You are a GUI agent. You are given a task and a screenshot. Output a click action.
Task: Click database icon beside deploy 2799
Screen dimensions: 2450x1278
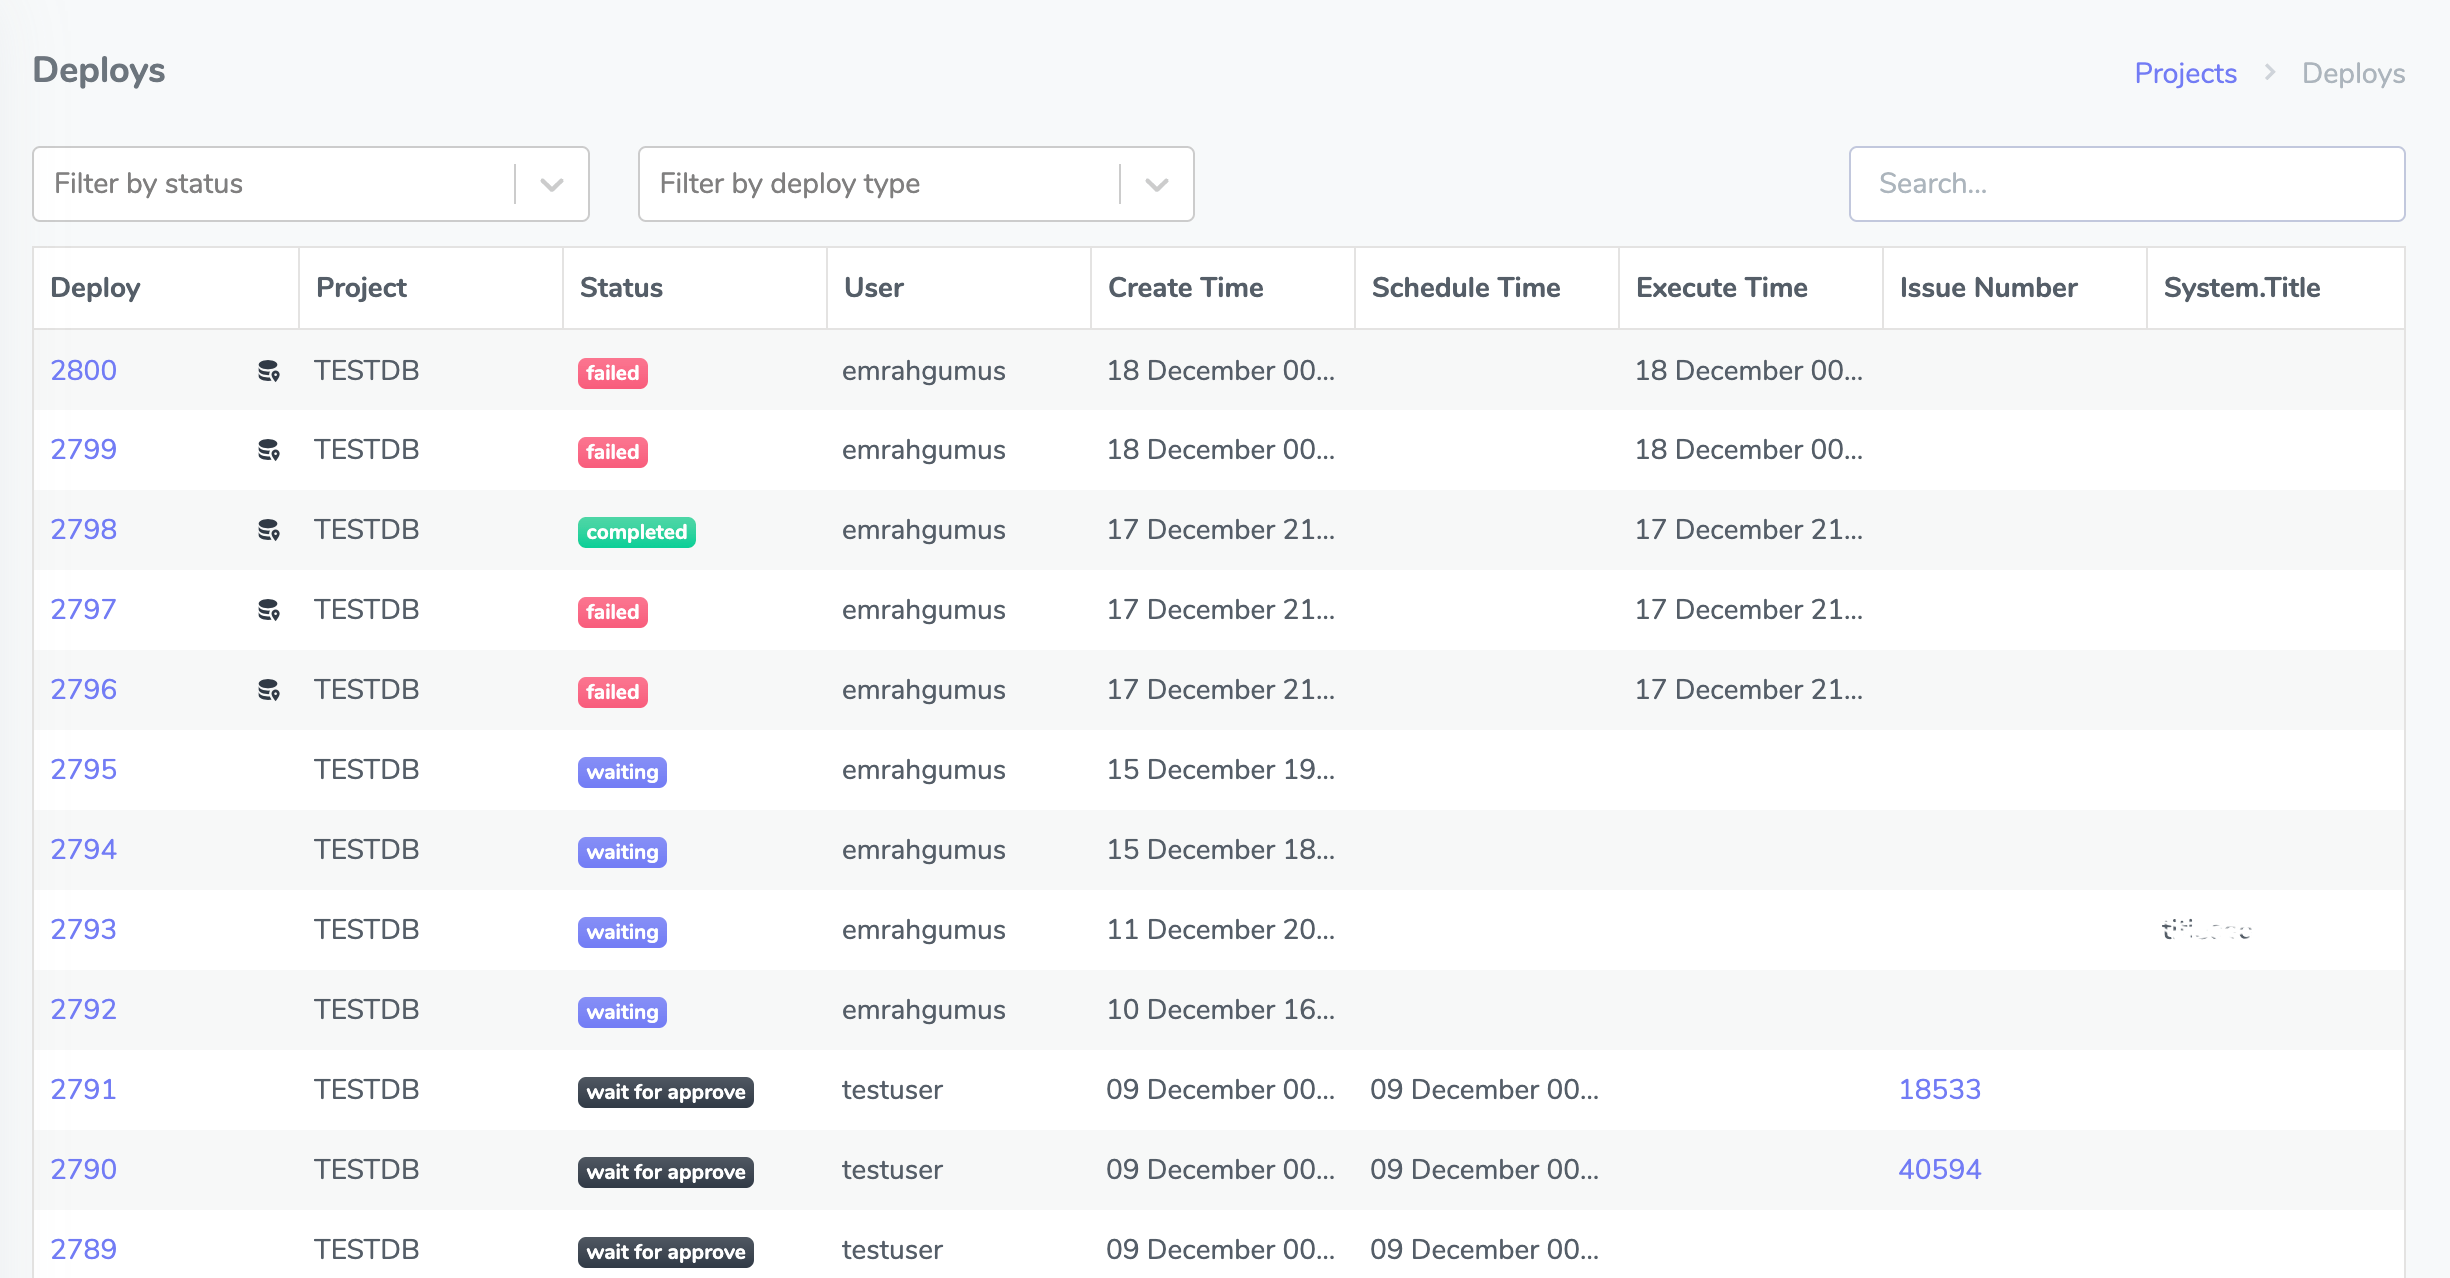click(x=268, y=450)
